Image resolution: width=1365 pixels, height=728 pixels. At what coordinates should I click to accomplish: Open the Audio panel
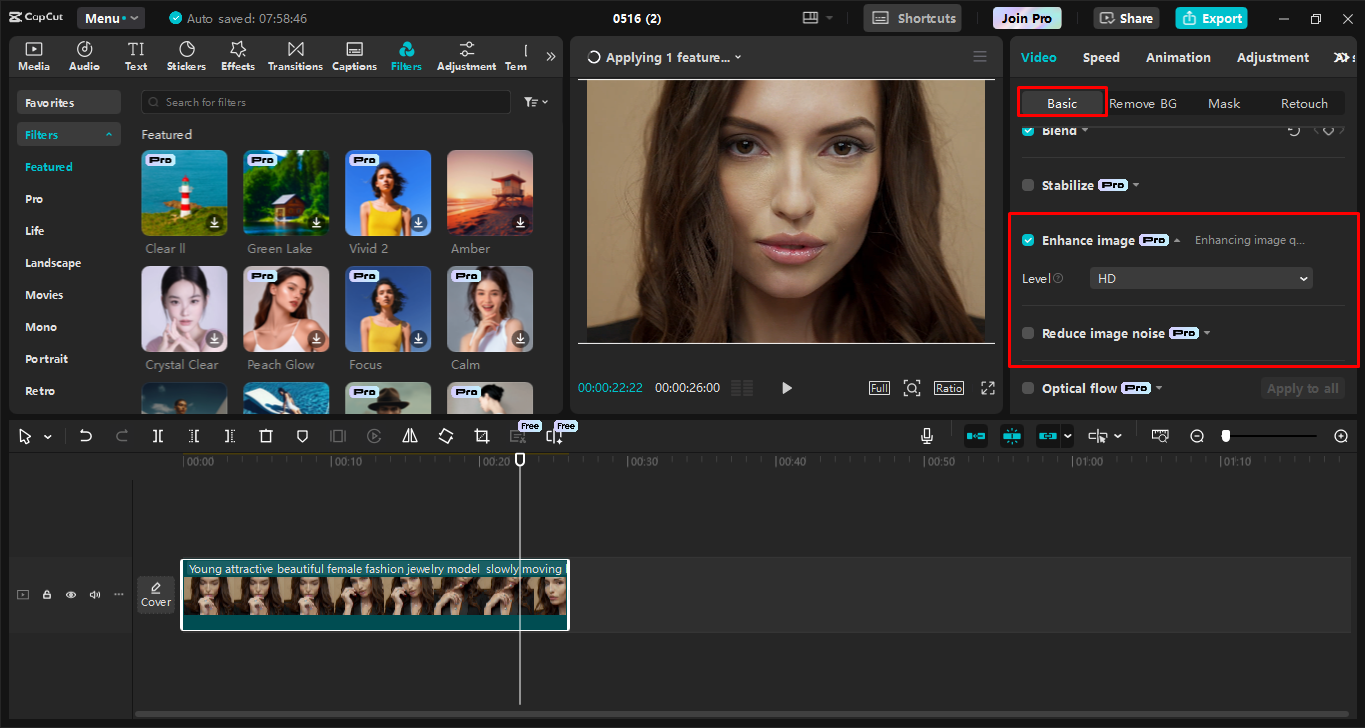click(x=84, y=55)
